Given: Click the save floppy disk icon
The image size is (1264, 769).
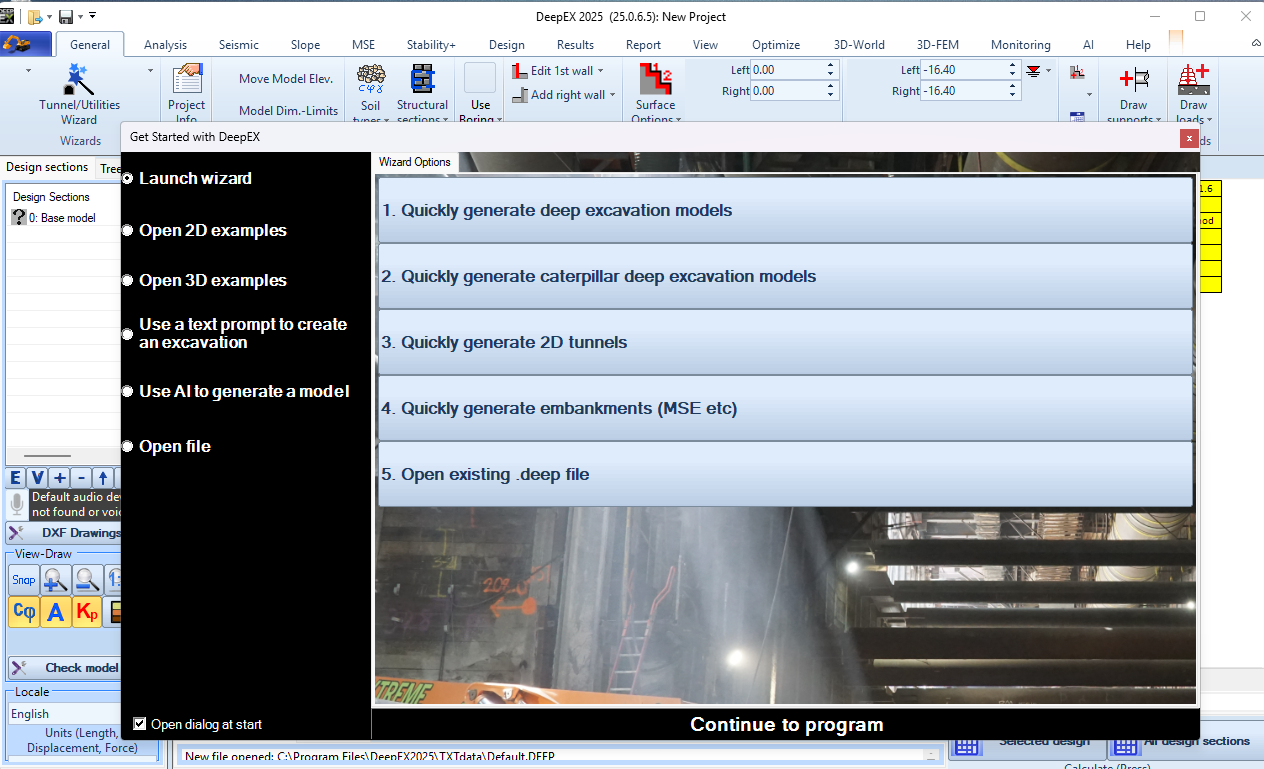Looking at the screenshot, I should pos(66,16).
